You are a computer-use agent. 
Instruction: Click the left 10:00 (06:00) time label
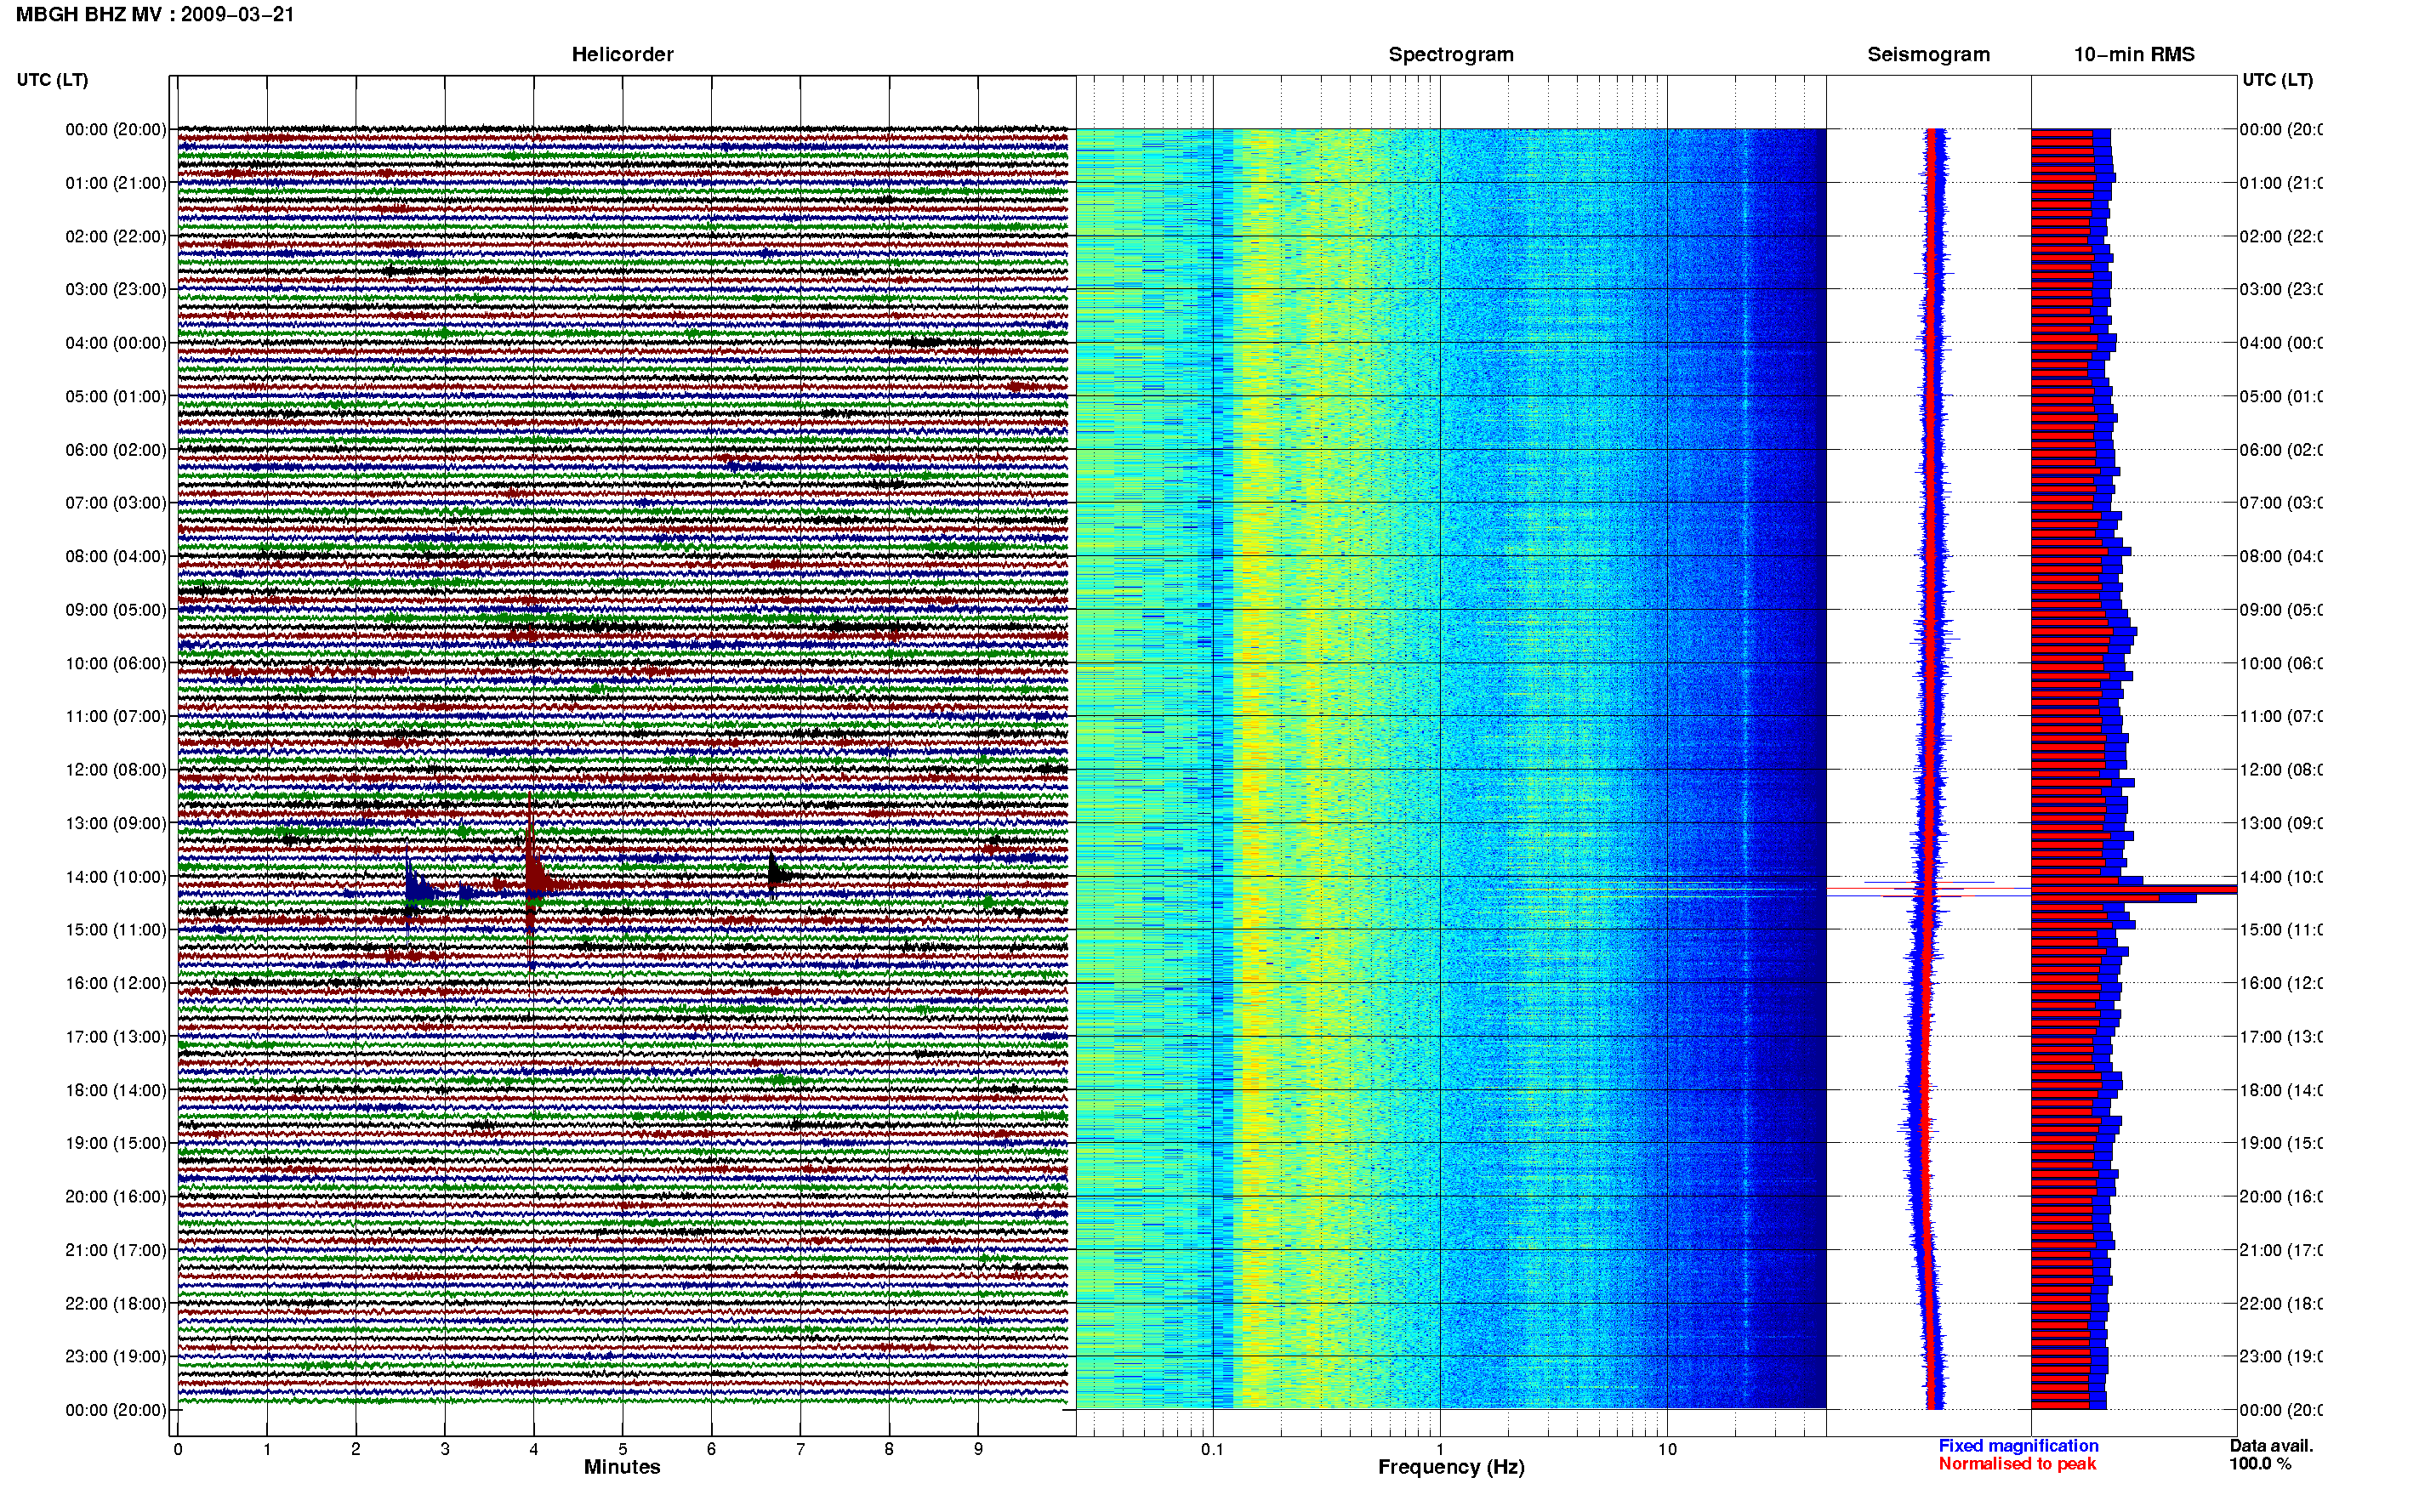click(x=116, y=664)
